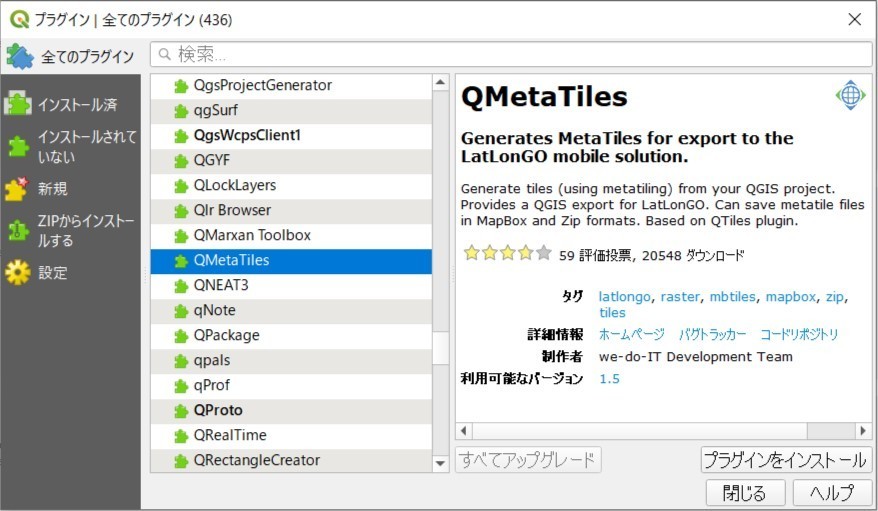Open the バグトラッカー link
878x511 pixels.
(x=712, y=334)
